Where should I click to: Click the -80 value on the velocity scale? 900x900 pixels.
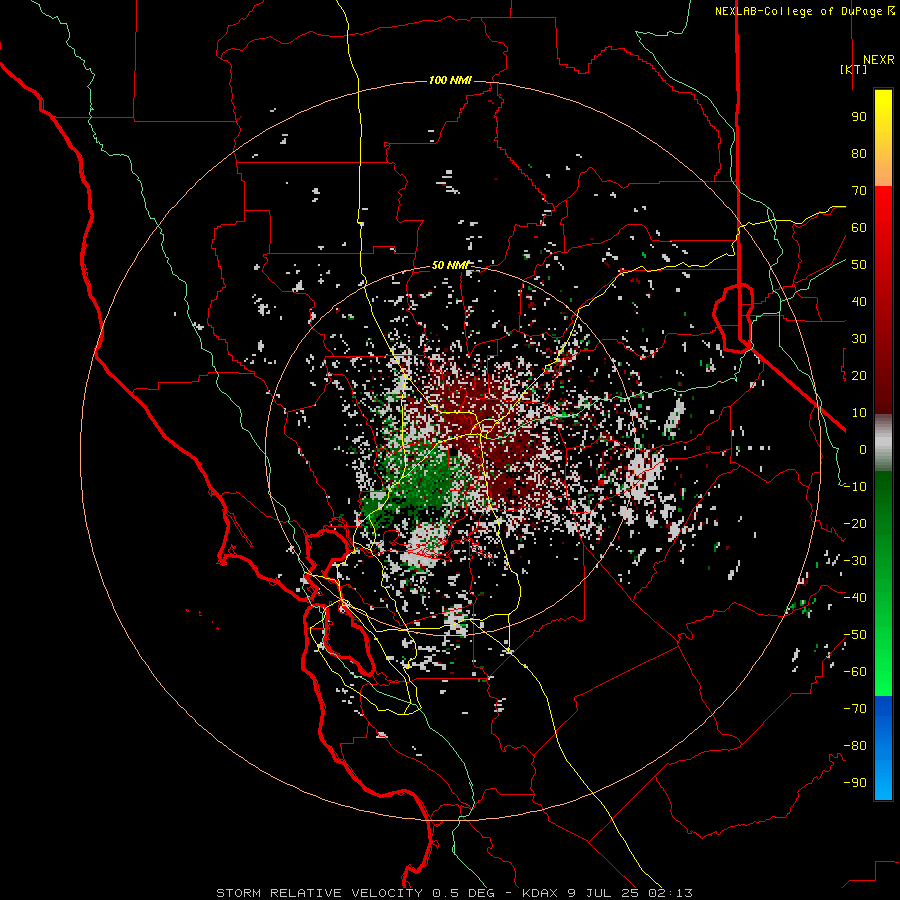tap(855, 746)
